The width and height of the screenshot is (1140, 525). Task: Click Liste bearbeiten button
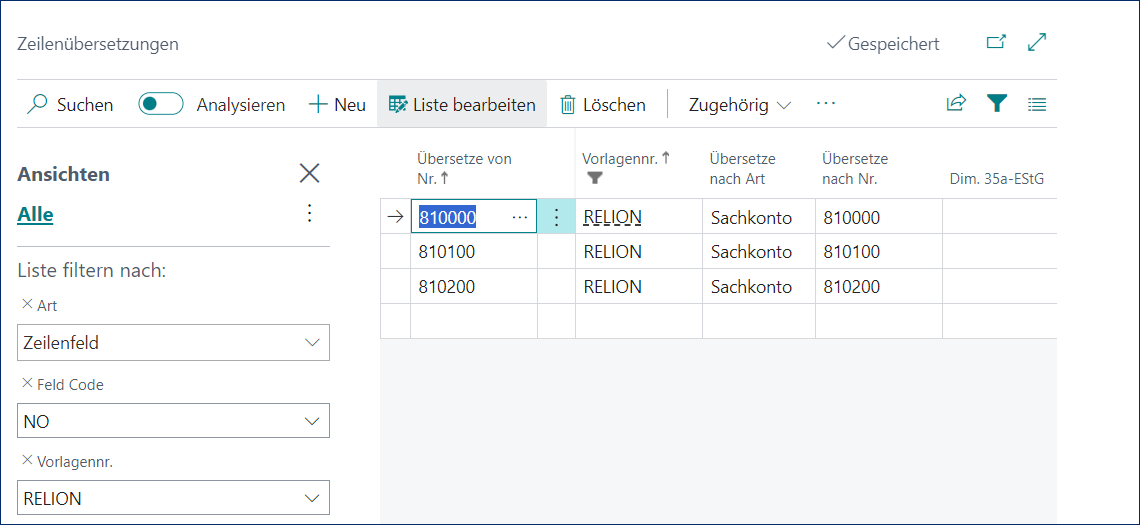462,105
